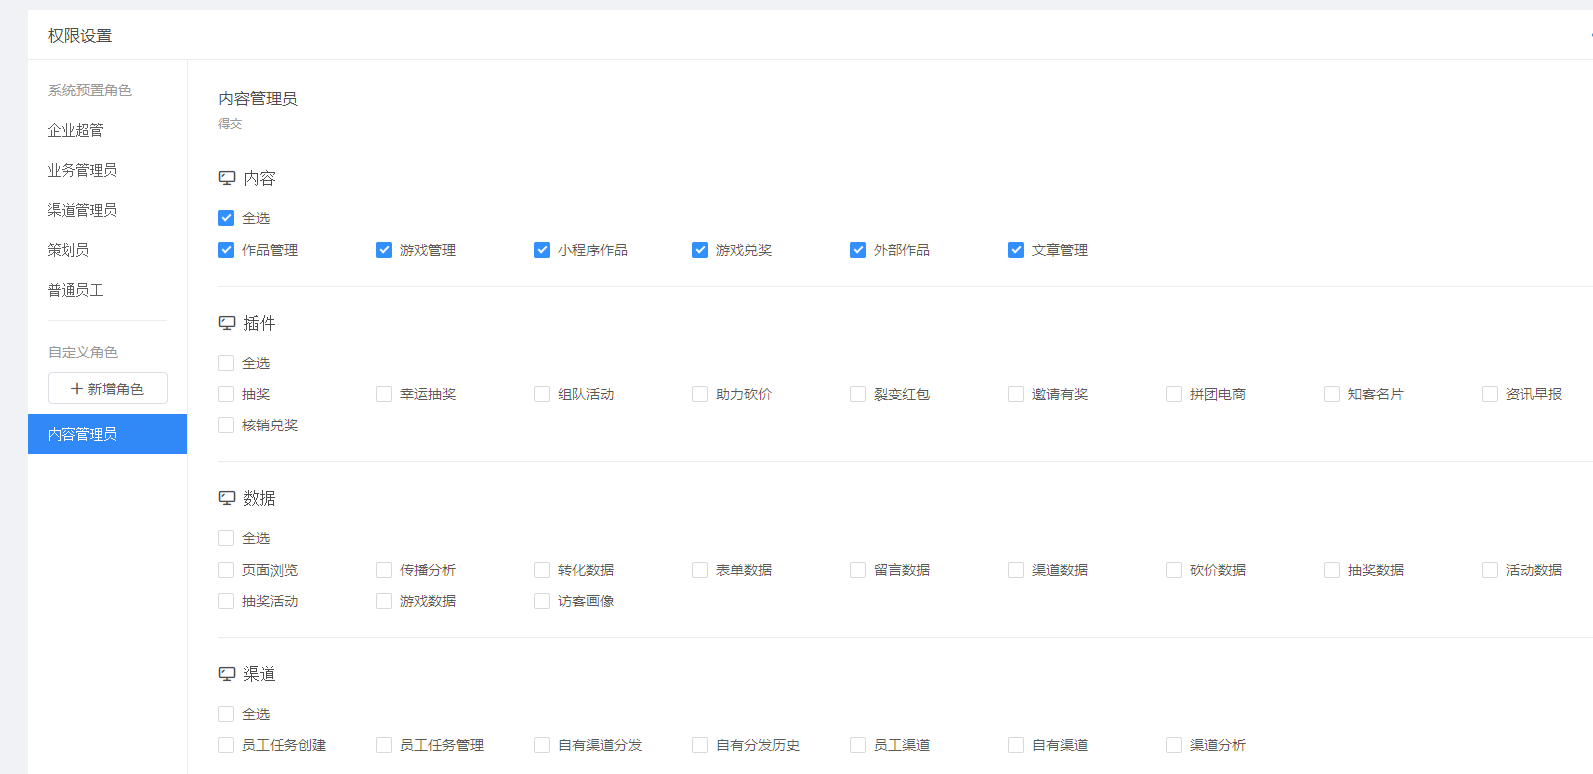This screenshot has height=774, width=1593.
Task: Enable 渠道分析 checkbox
Action: (x=1174, y=745)
